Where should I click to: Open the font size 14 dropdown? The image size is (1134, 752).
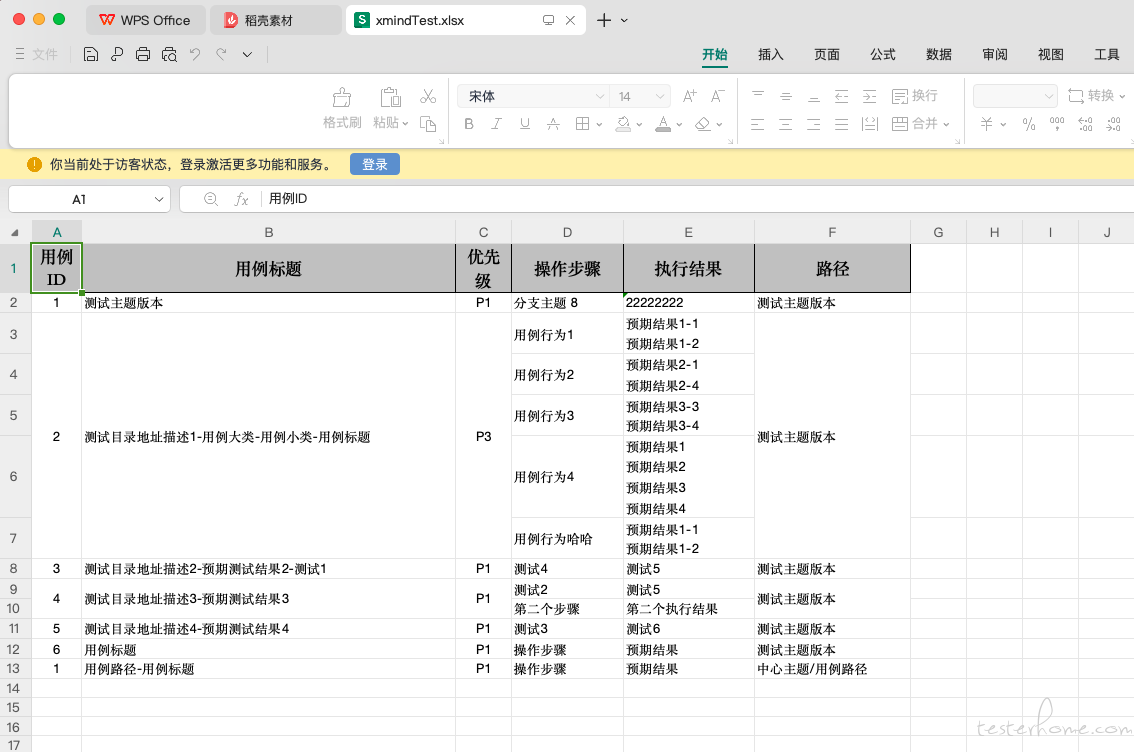(x=660, y=96)
